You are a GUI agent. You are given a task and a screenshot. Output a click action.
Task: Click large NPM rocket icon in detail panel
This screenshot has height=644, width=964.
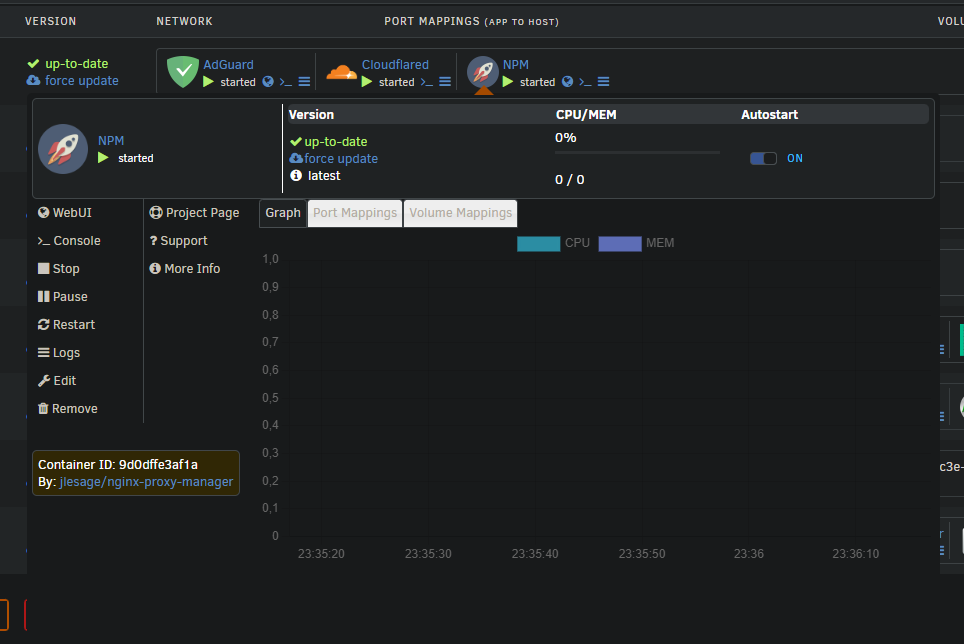pos(63,149)
